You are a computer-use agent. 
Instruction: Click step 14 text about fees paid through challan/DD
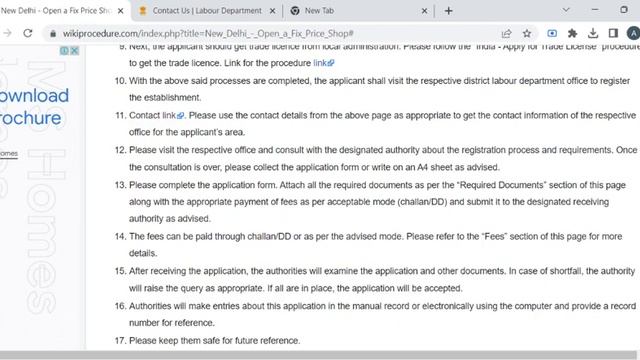pyautogui.click(x=376, y=245)
